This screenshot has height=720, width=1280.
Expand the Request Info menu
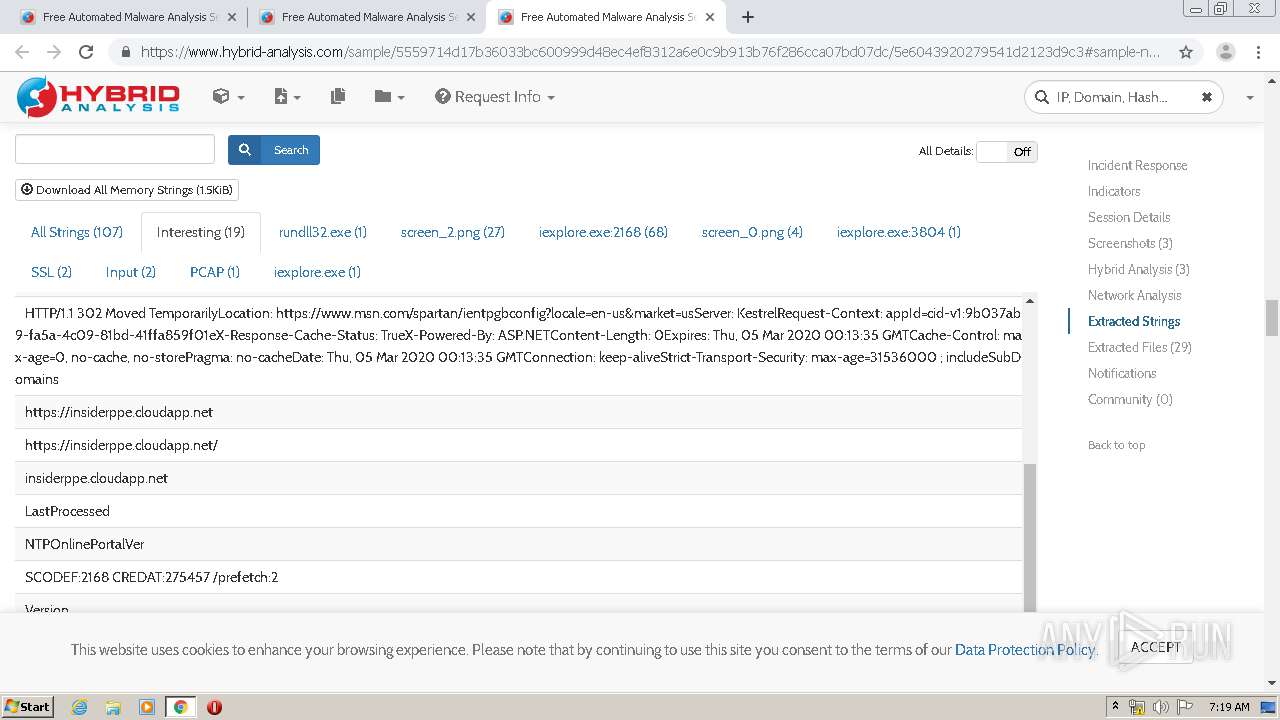[x=495, y=96]
